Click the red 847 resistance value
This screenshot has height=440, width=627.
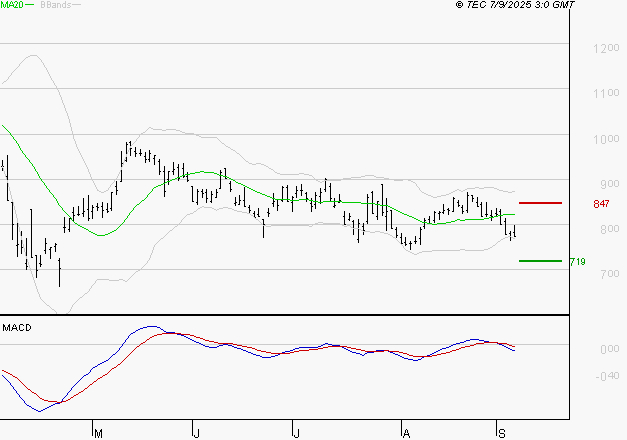tap(601, 204)
